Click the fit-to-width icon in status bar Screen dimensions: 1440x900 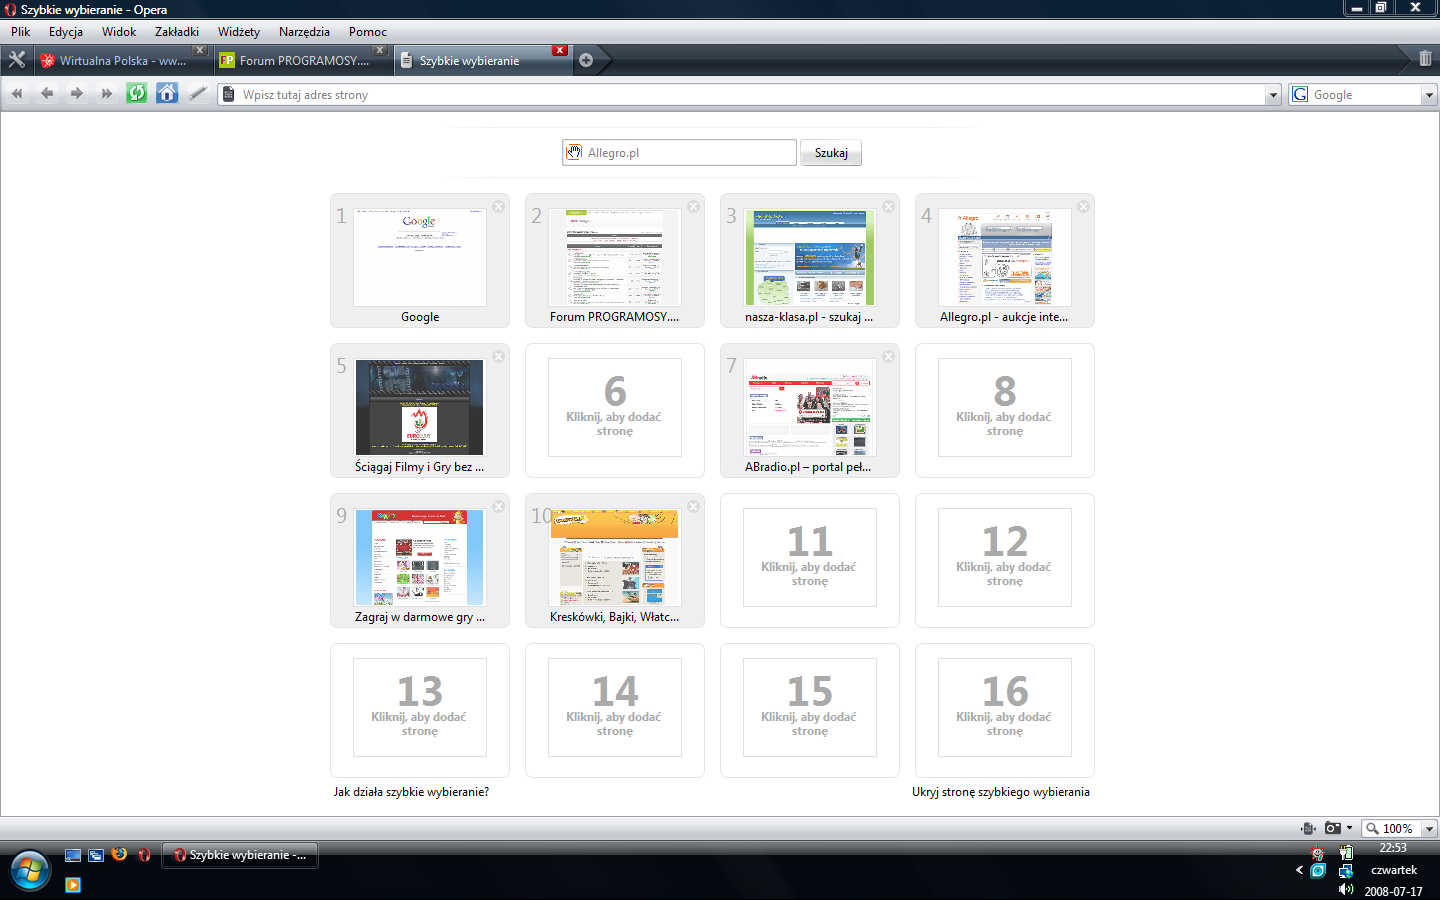[1308, 828]
